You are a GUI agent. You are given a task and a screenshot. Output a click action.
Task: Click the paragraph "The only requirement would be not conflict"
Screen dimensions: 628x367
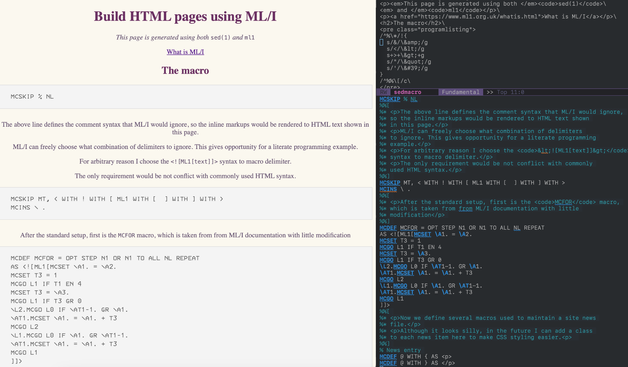pyautogui.click(x=185, y=176)
